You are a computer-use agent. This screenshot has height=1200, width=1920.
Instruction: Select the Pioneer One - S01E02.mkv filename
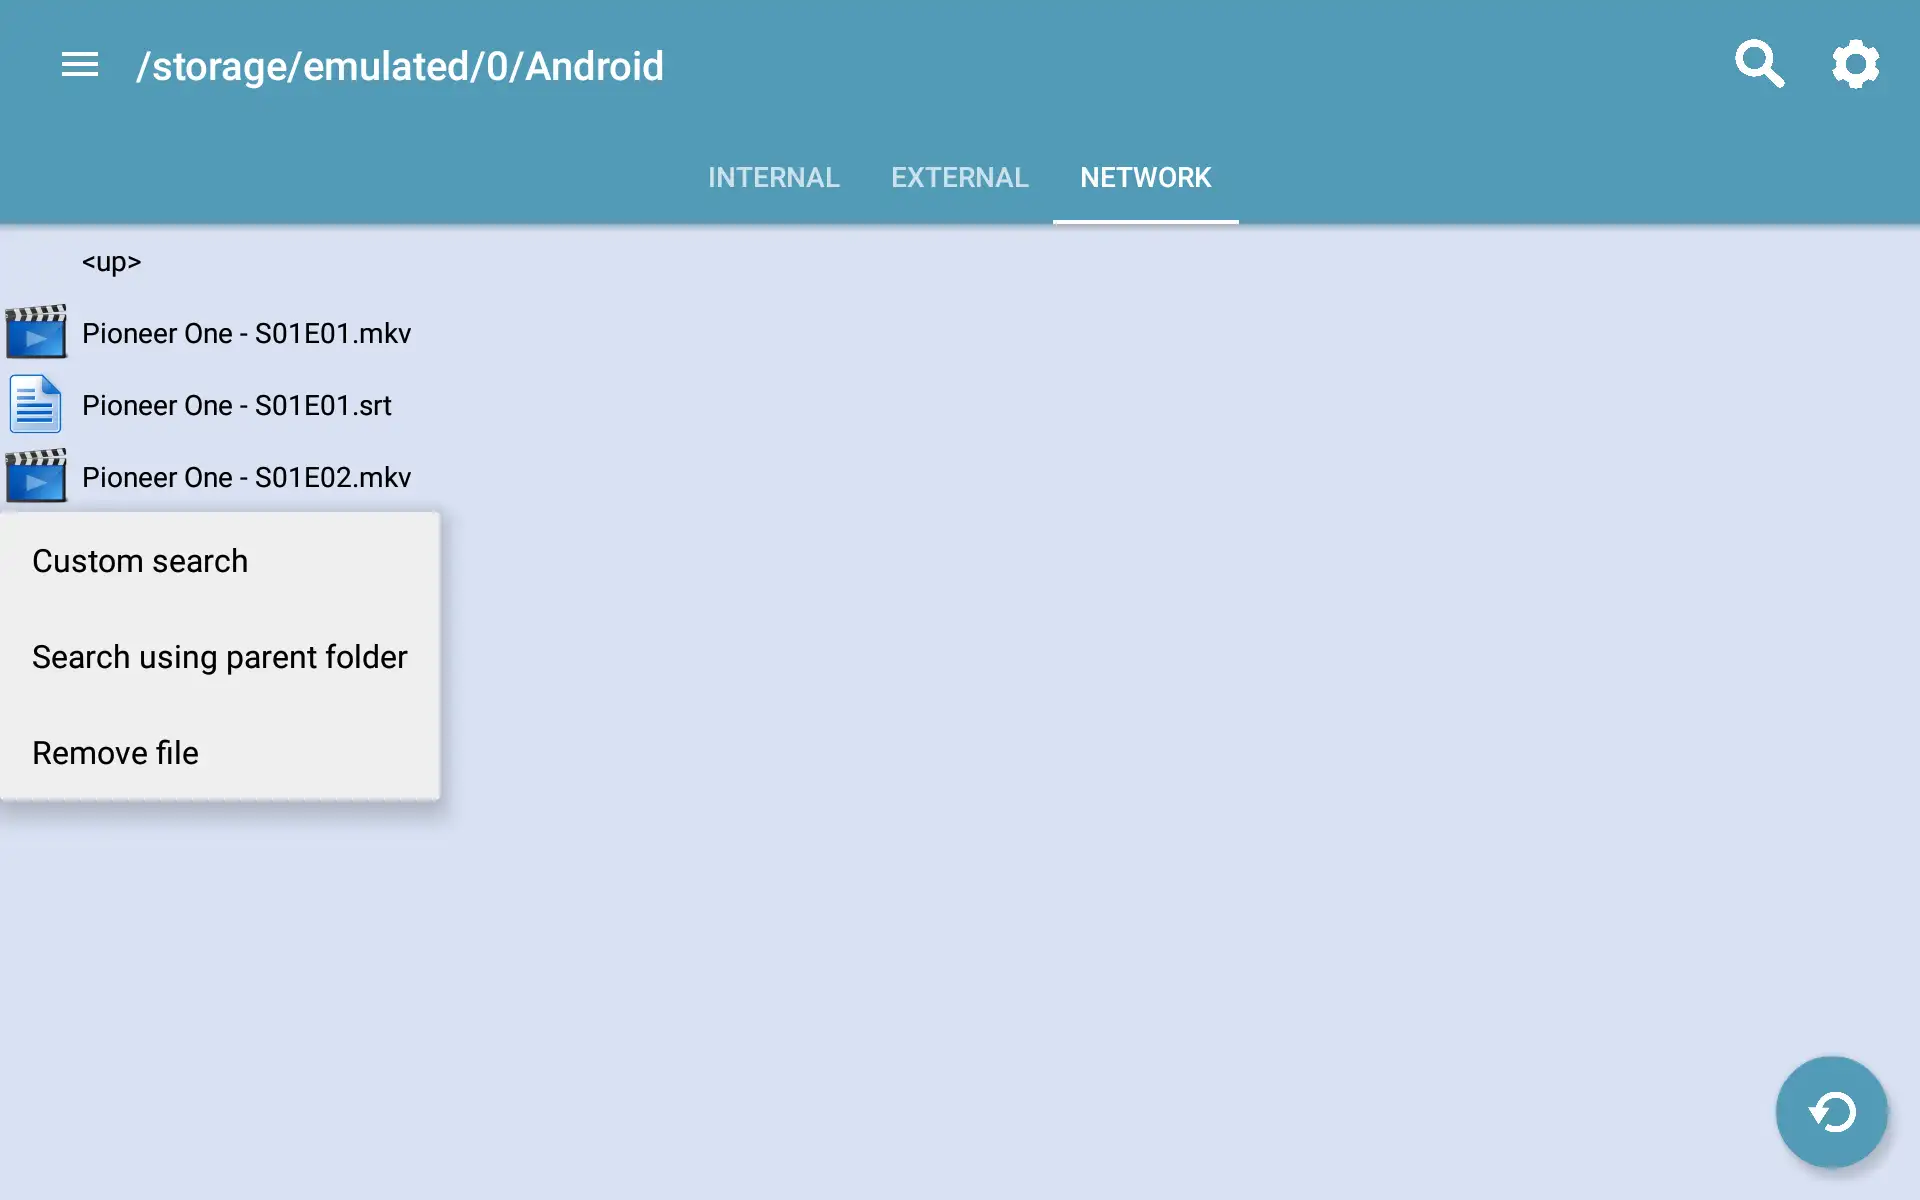(246, 477)
